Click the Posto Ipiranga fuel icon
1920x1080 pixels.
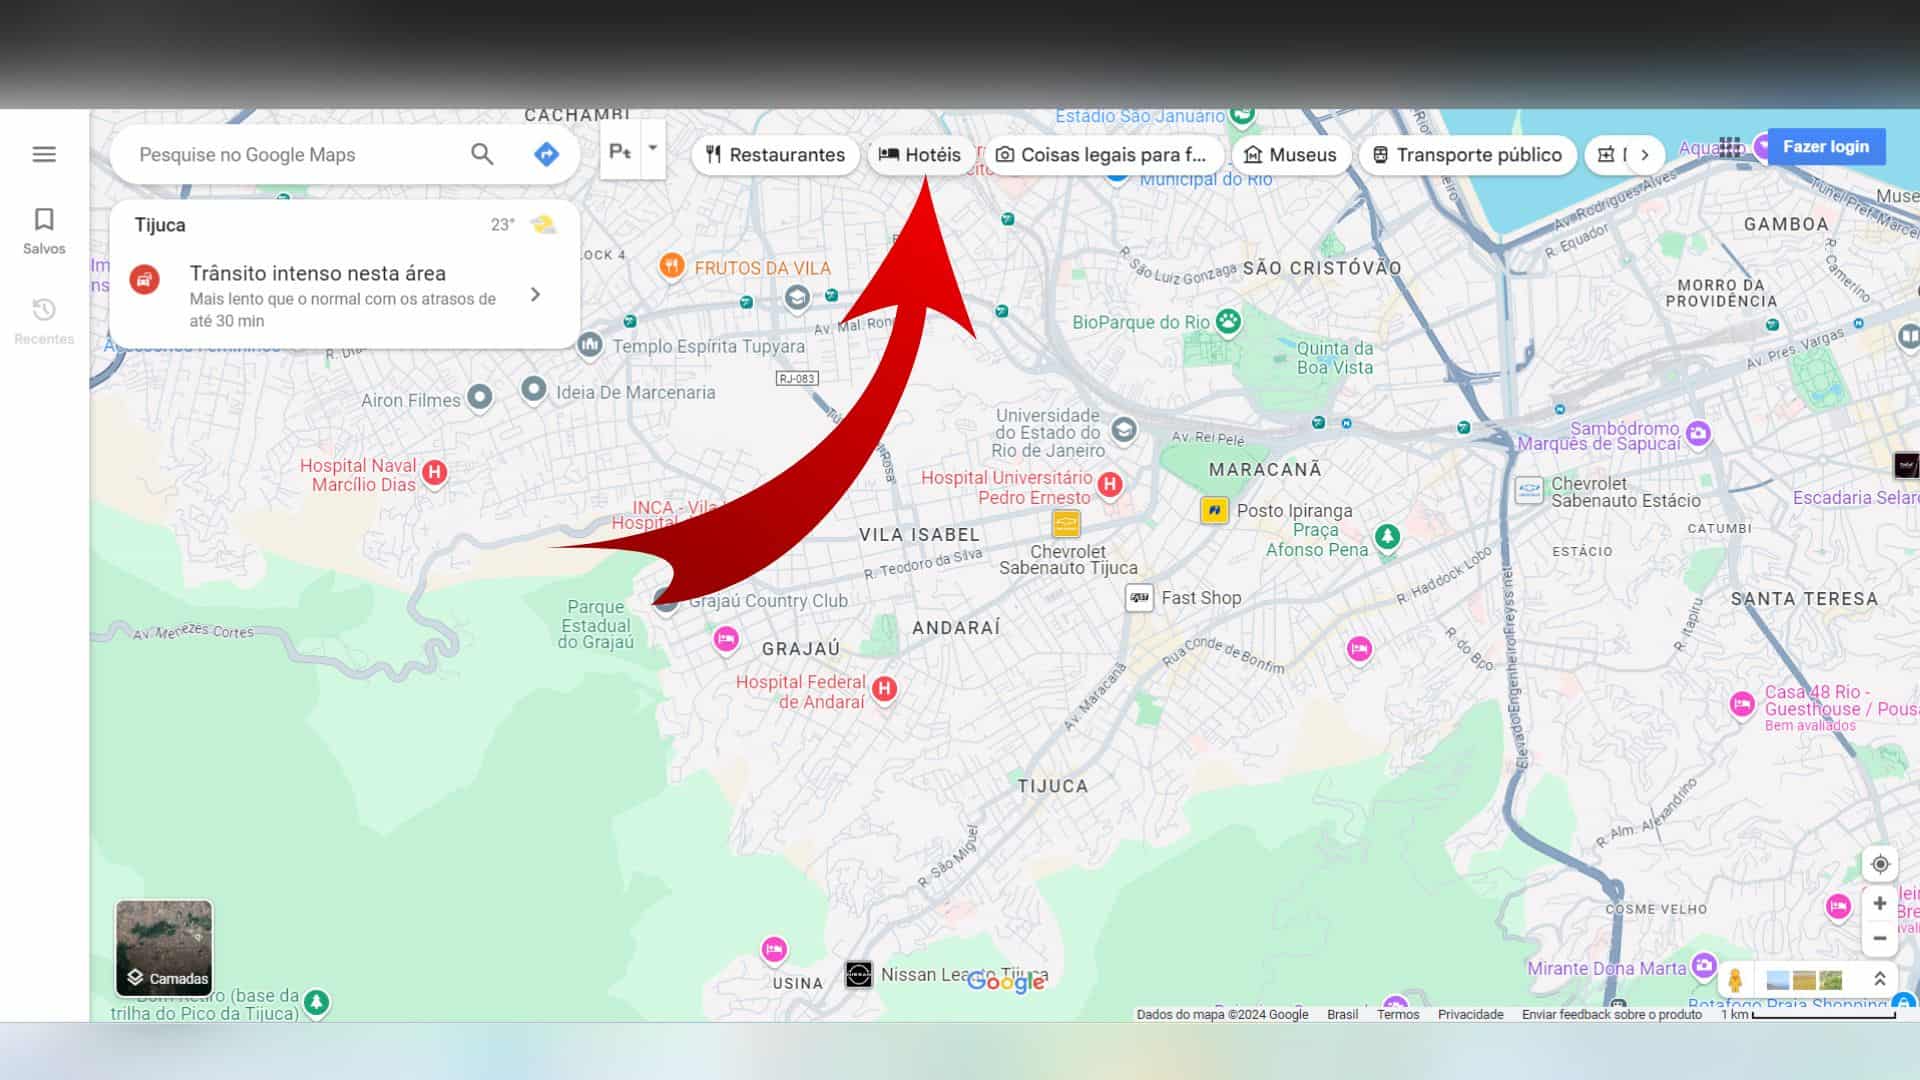coord(1214,510)
